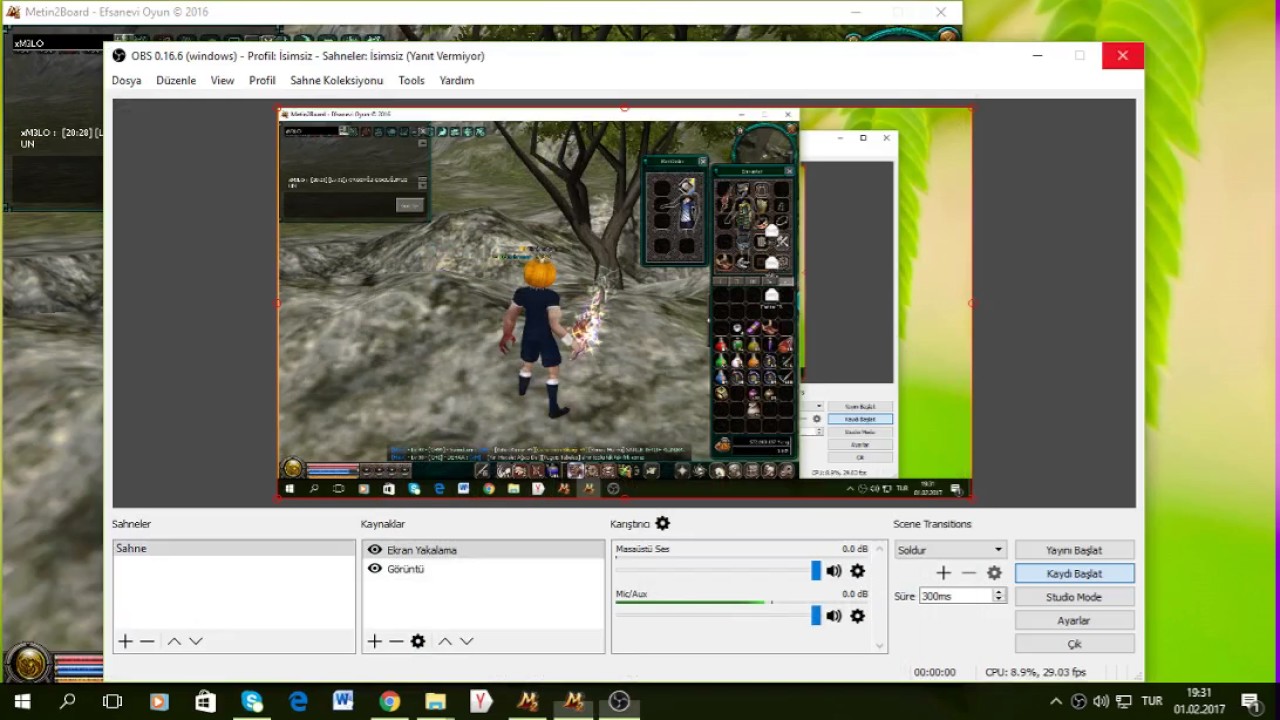Remove the selected scene in Sahneler
The image size is (1280, 720).
click(147, 641)
